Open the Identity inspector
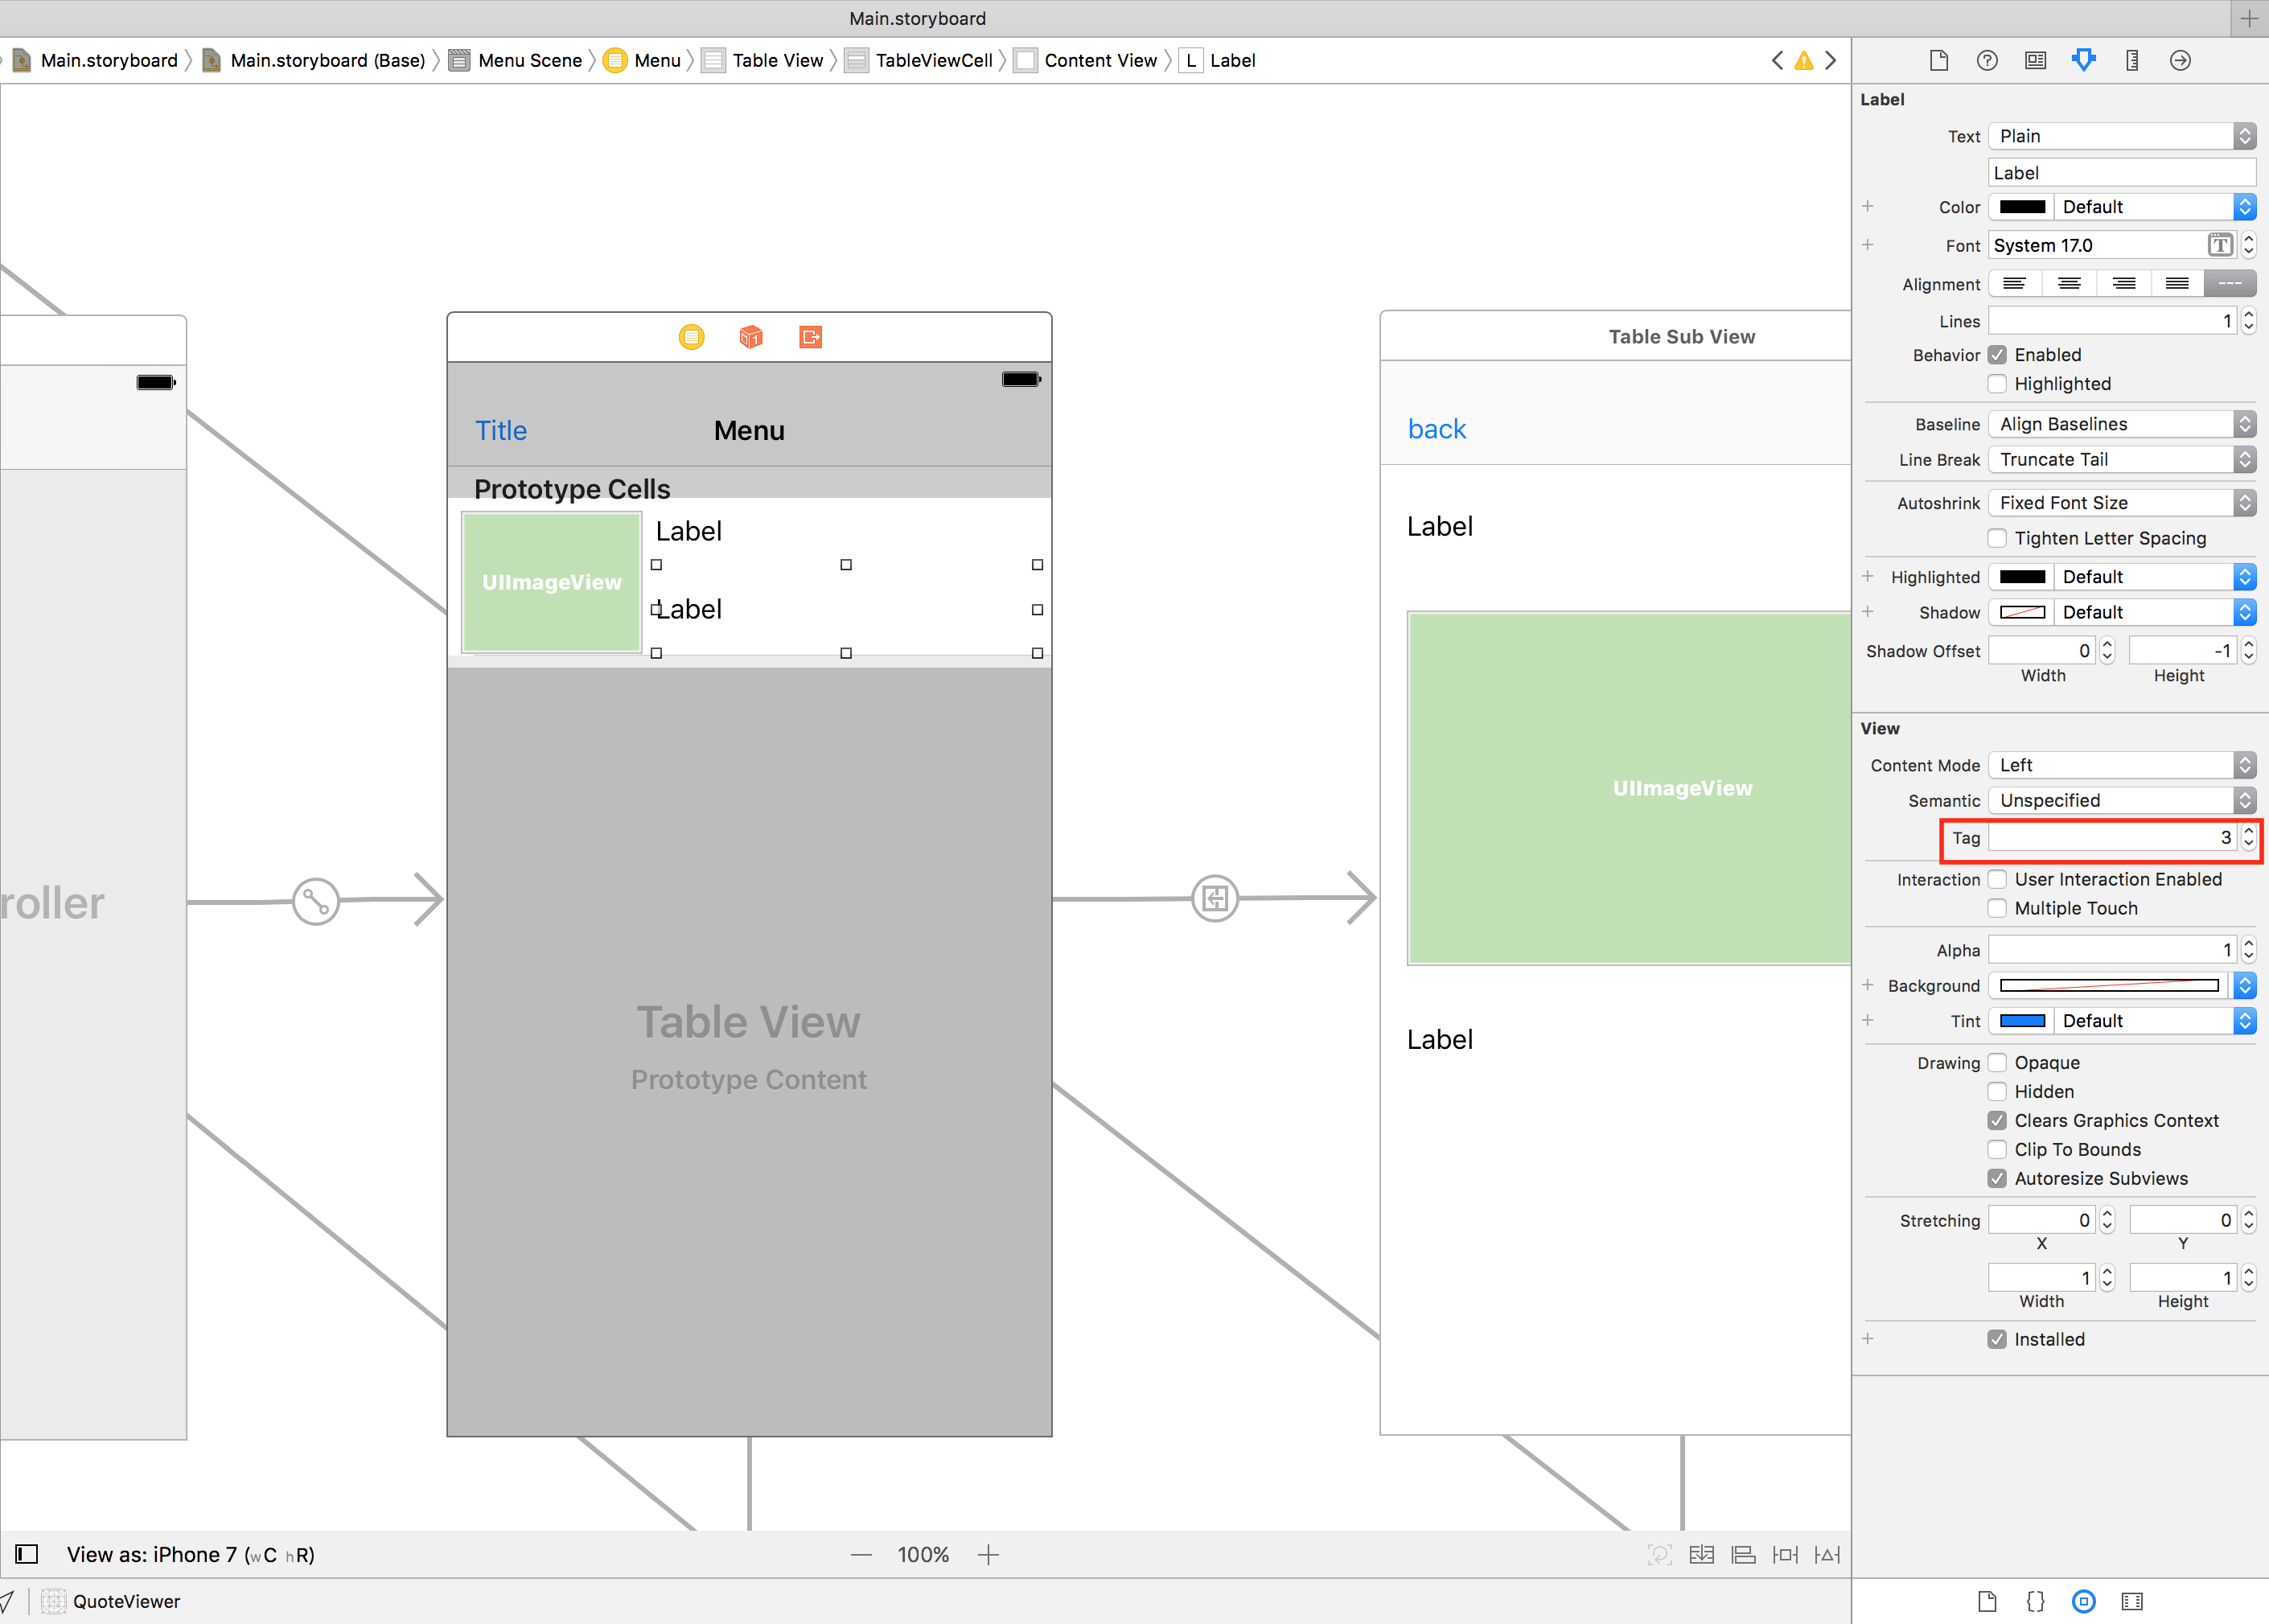 2035,60
